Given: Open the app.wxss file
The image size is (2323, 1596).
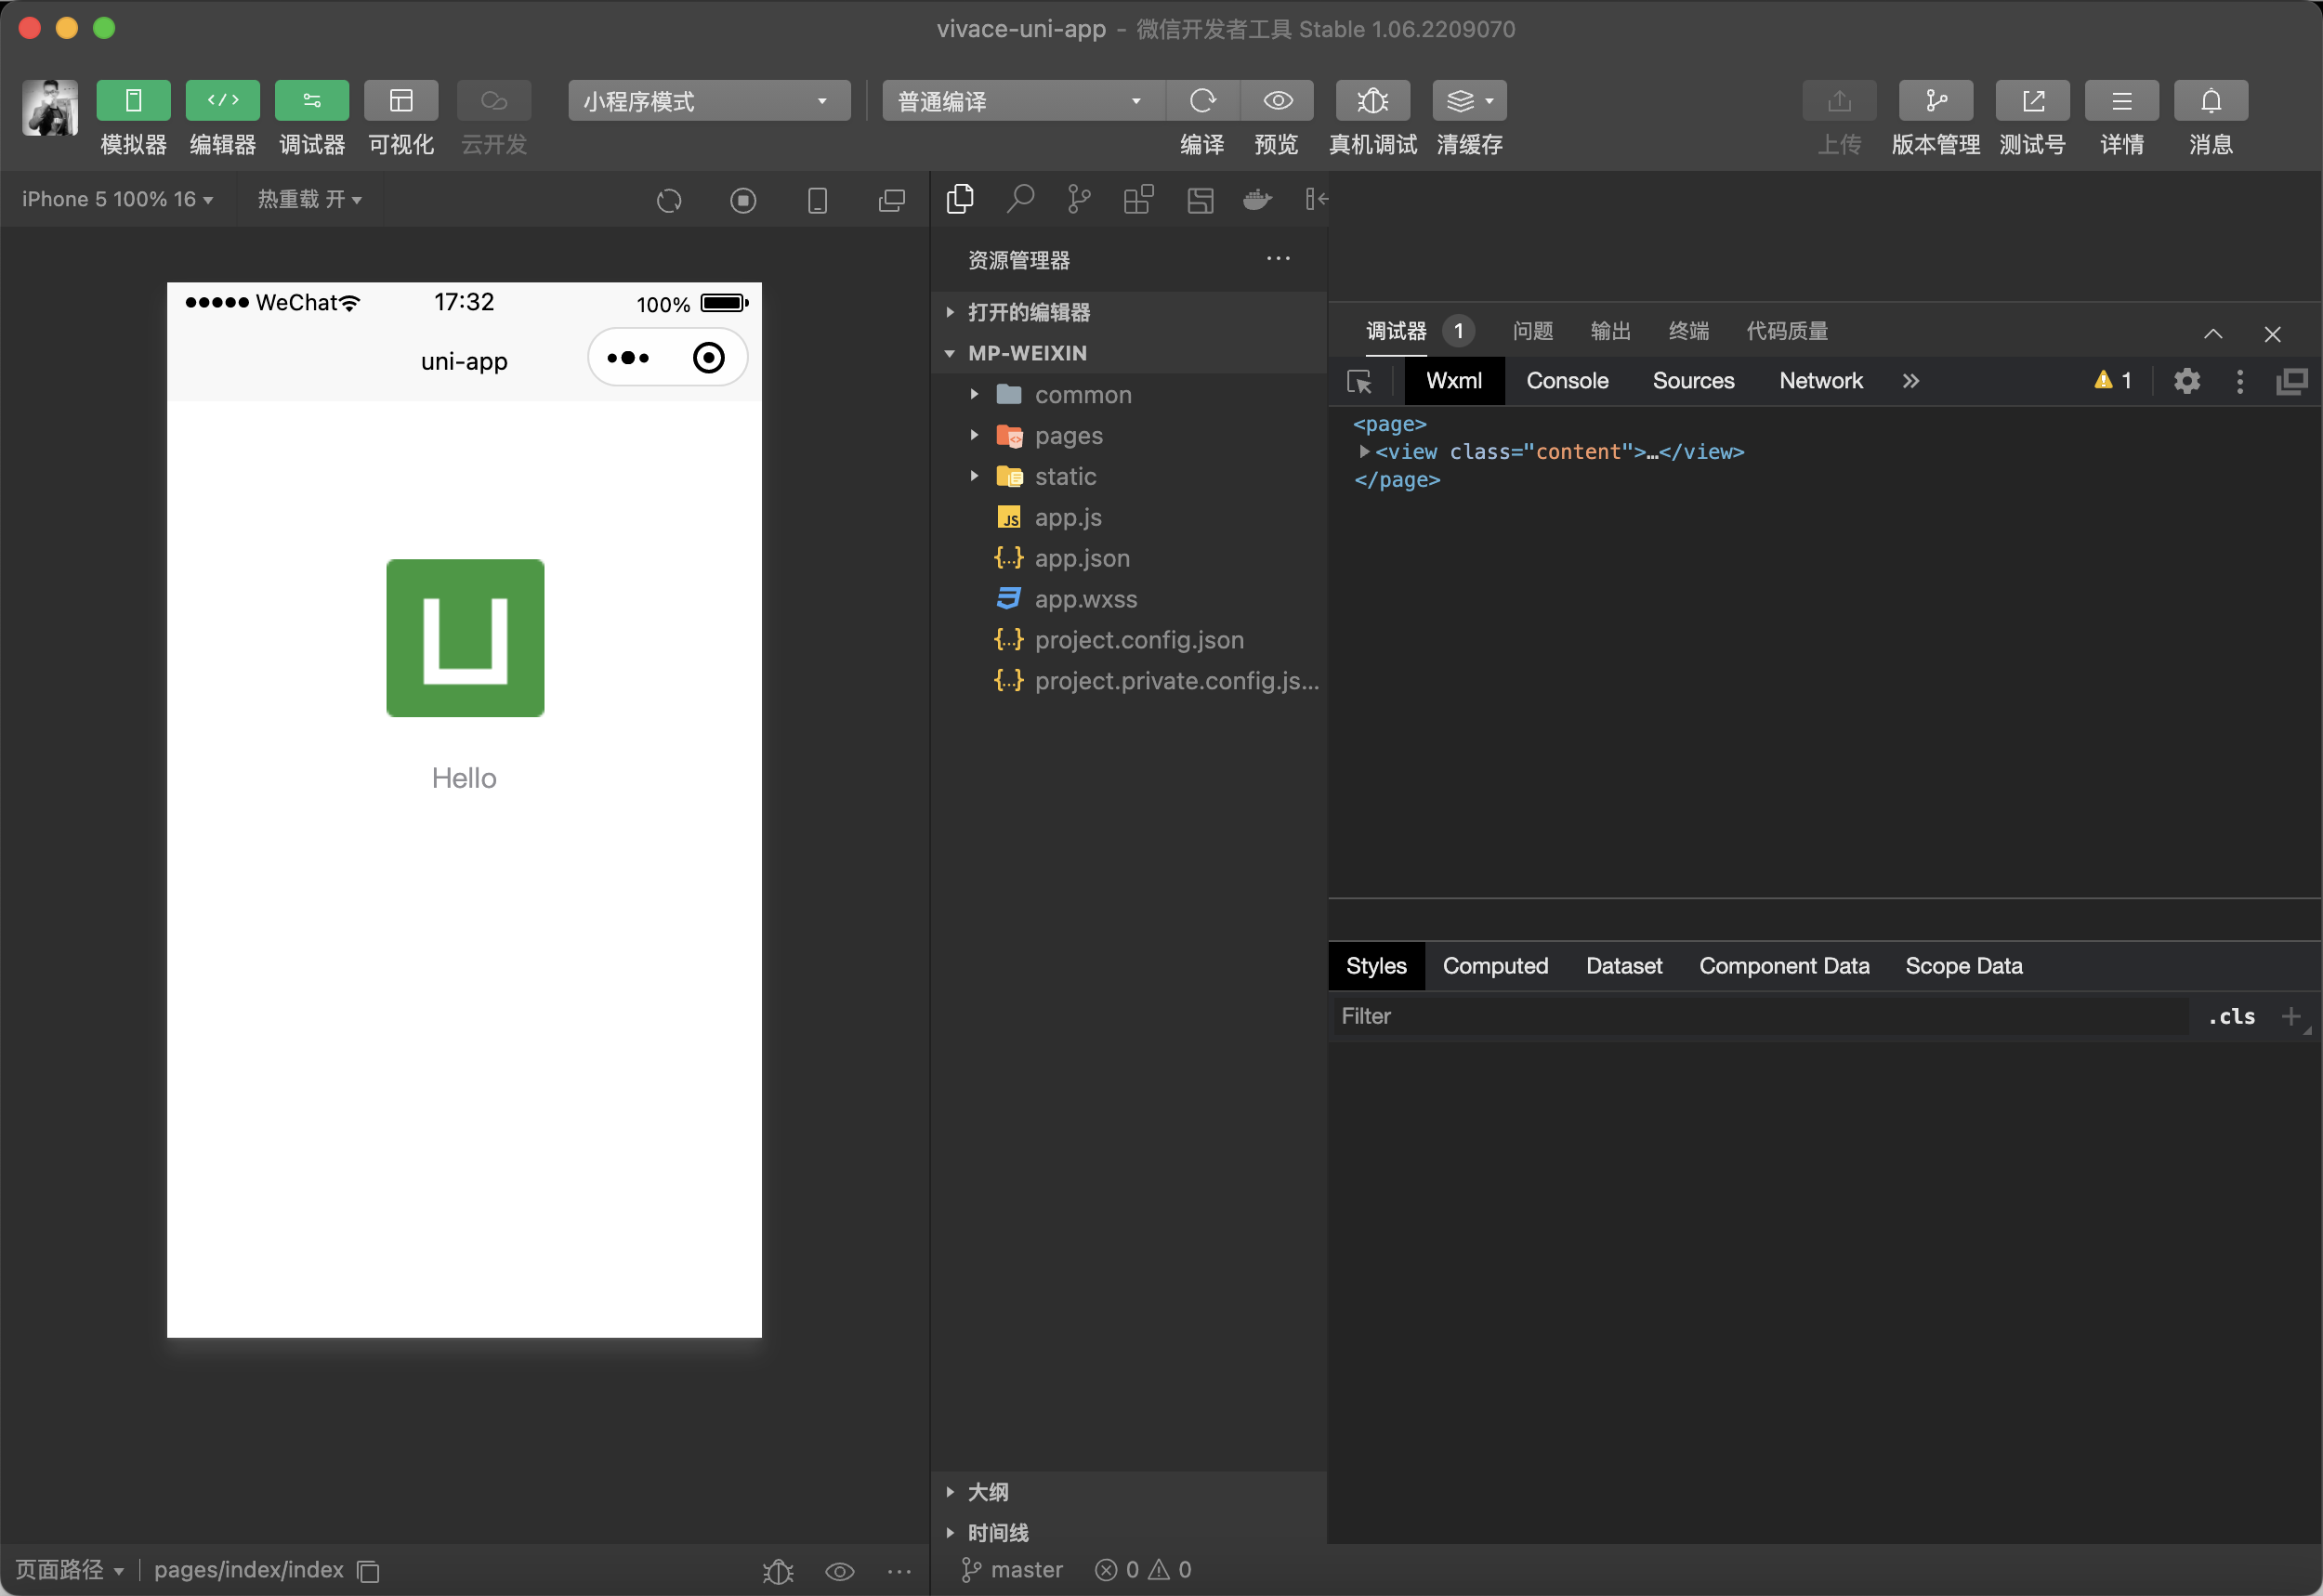Looking at the screenshot, I should (1128, 599).
